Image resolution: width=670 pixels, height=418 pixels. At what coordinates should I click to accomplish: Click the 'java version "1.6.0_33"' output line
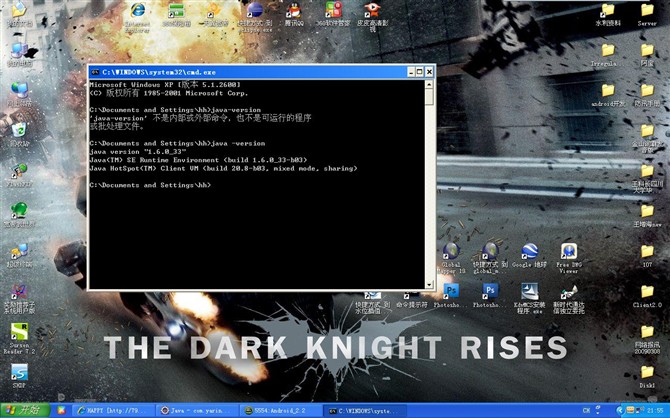(138, 152)
